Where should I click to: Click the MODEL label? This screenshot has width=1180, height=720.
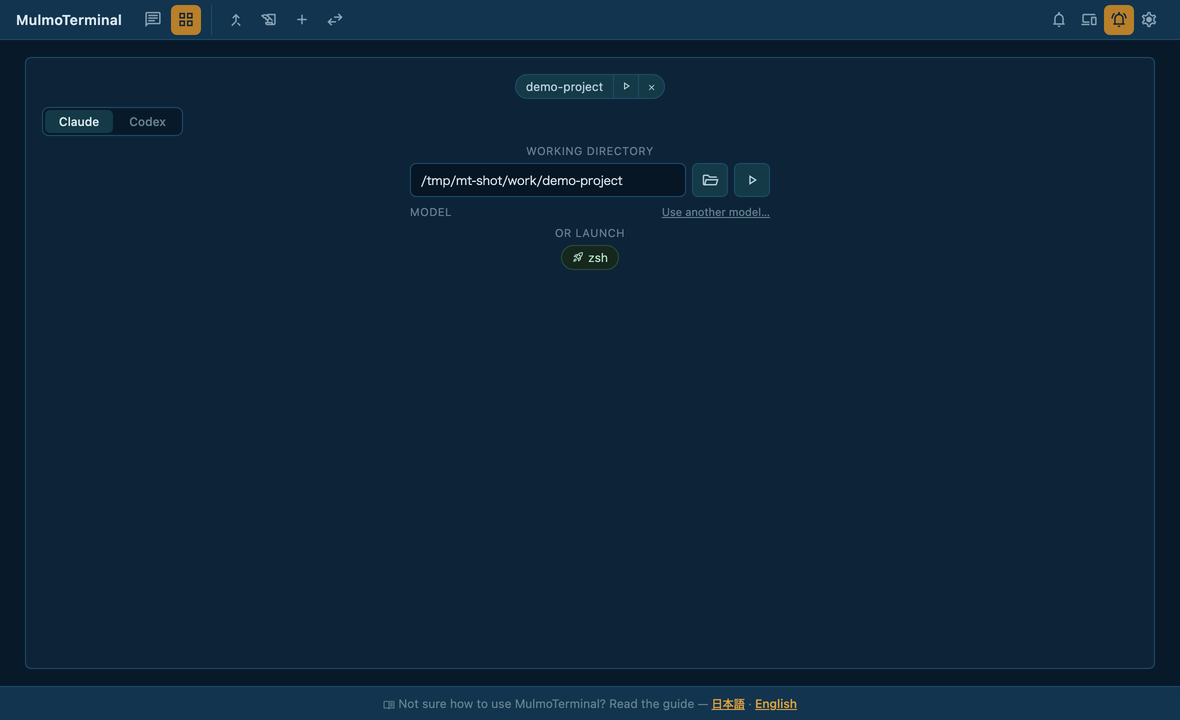coord(430,212)
